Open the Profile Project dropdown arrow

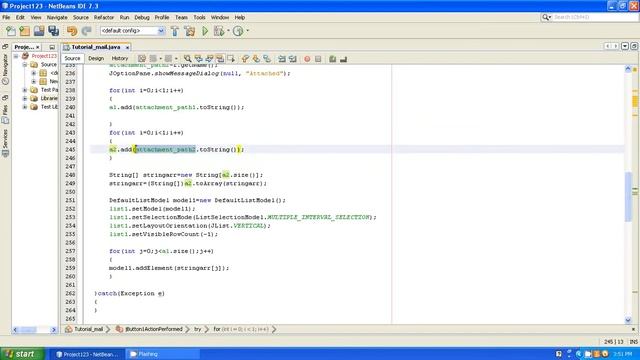(x=247, y=31)
